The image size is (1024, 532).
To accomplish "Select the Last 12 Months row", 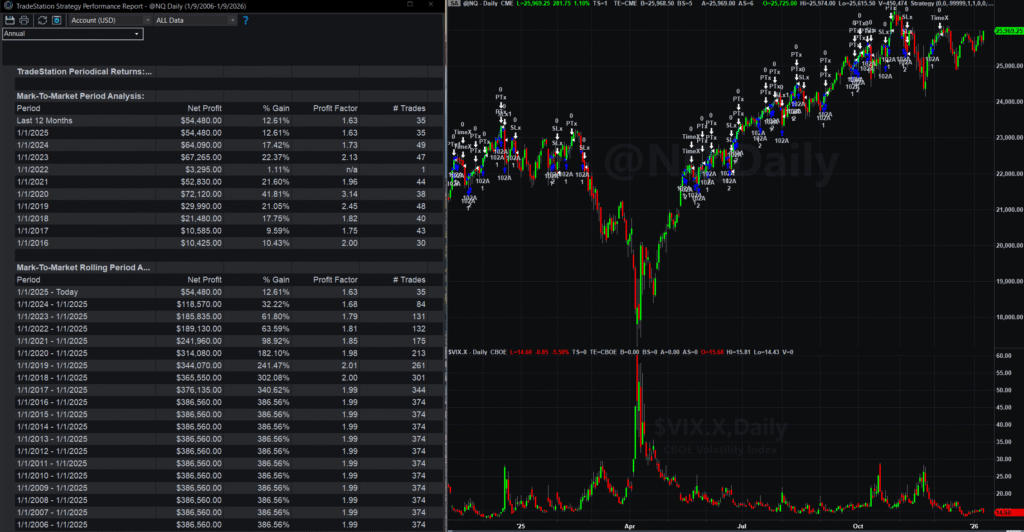I will click(45, 121).
